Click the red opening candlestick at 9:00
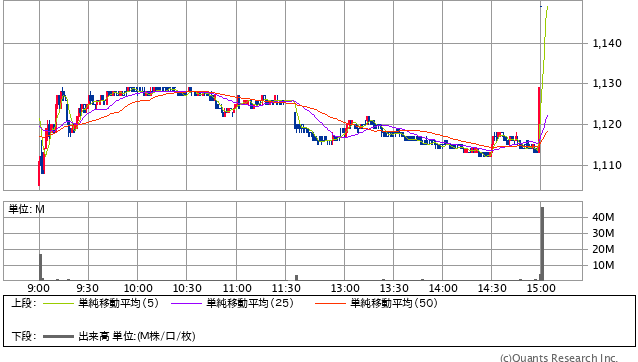638x362 pixels. (x=39, y=174)
